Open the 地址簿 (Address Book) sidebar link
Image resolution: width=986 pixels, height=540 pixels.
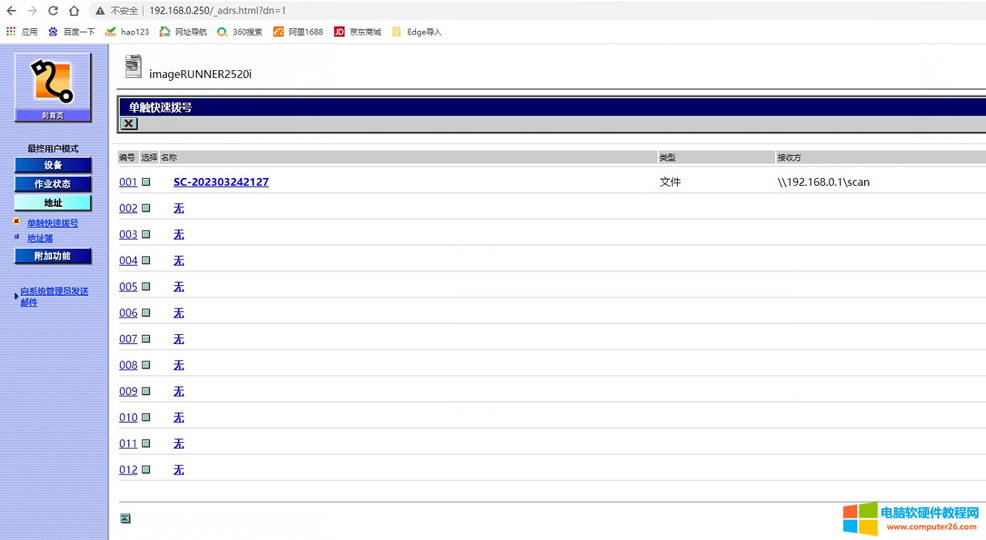(x=40, y=238)
